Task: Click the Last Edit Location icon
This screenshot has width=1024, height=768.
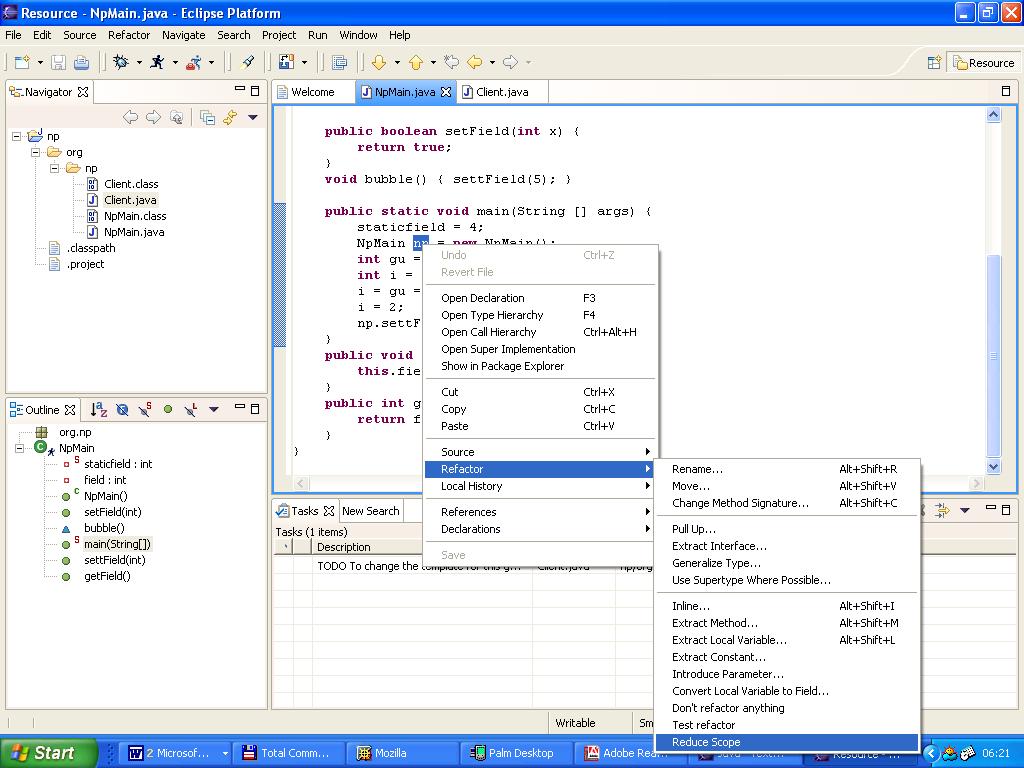Action: pyautogui.click(x=451, y=62)
